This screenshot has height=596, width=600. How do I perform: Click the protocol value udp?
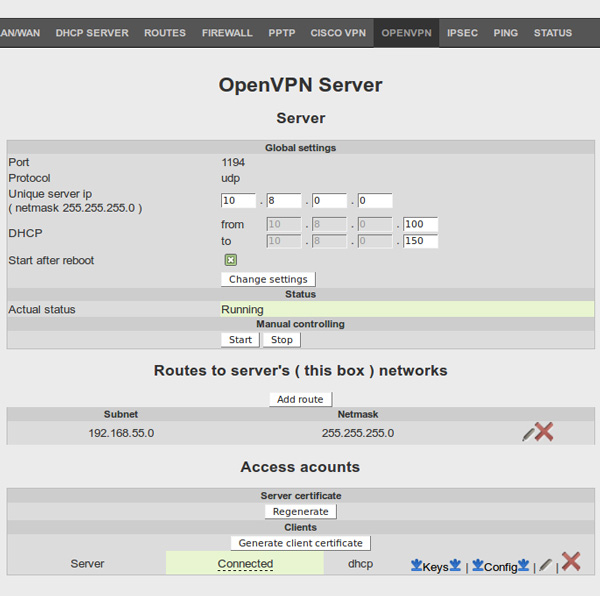230,179
